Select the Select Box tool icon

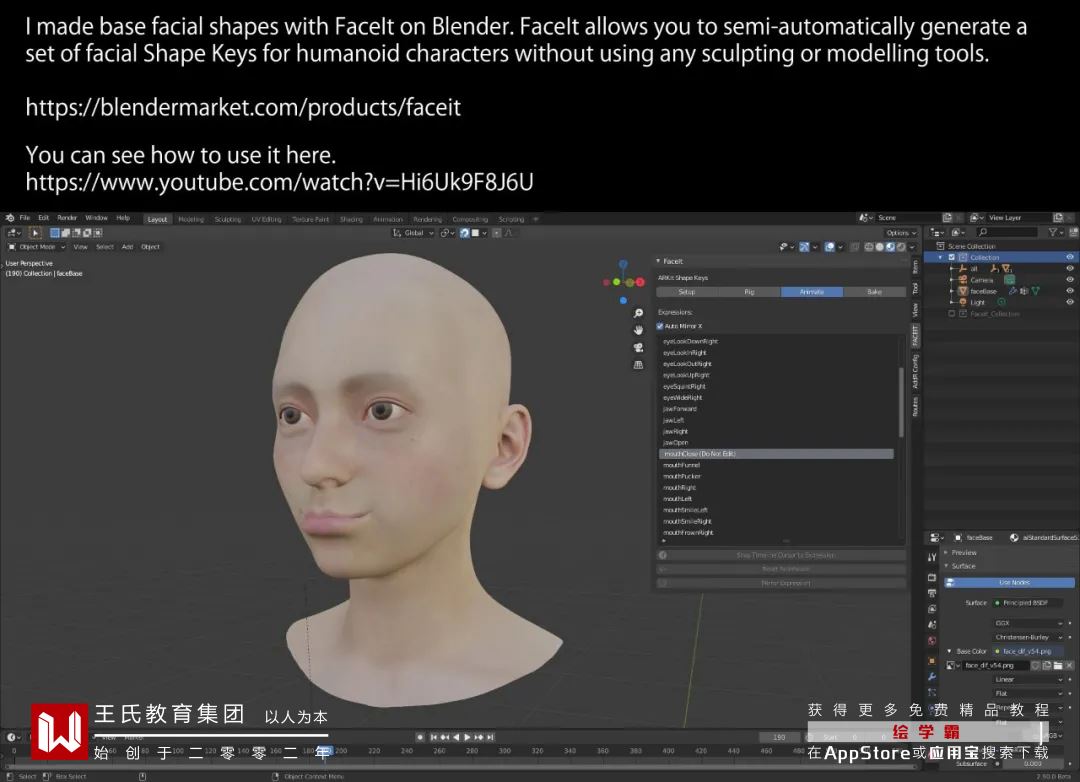(x=34, y=233)
